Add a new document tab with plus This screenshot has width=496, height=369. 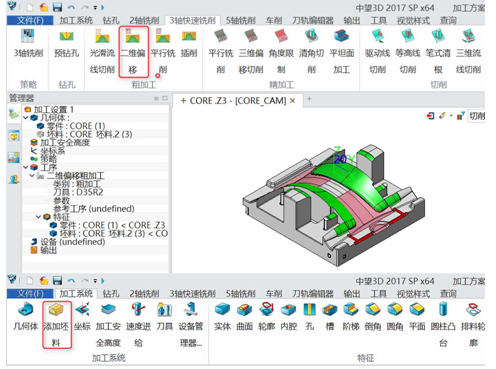(x=309, y=99)
